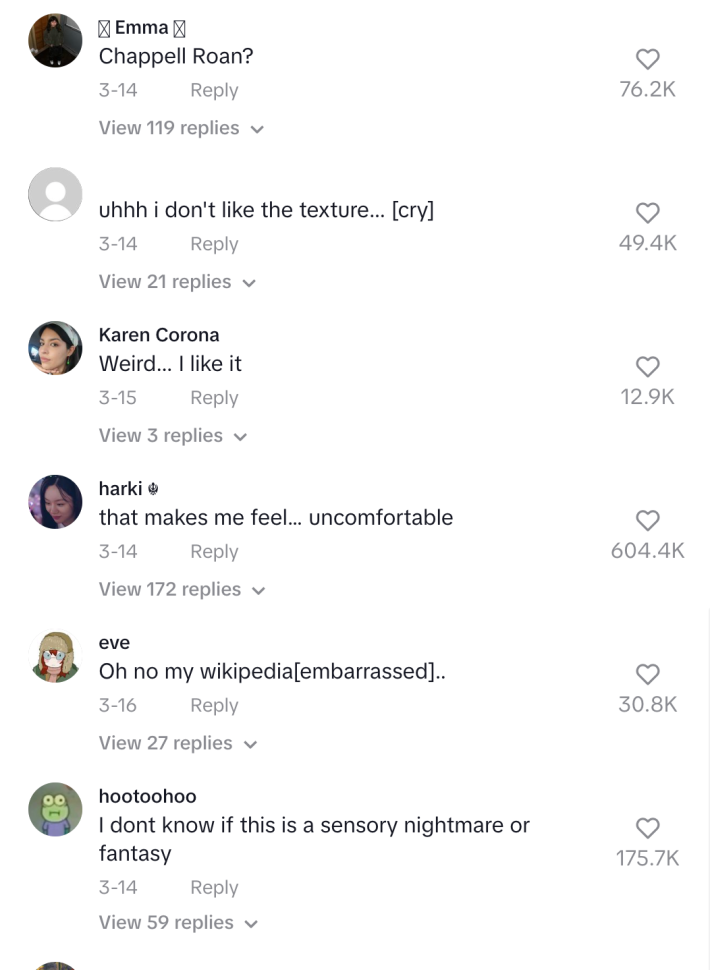The image size is (710, 970).
Task: Like Karen Corona's "Weird... I like it" comment
Action: point(647,367)
